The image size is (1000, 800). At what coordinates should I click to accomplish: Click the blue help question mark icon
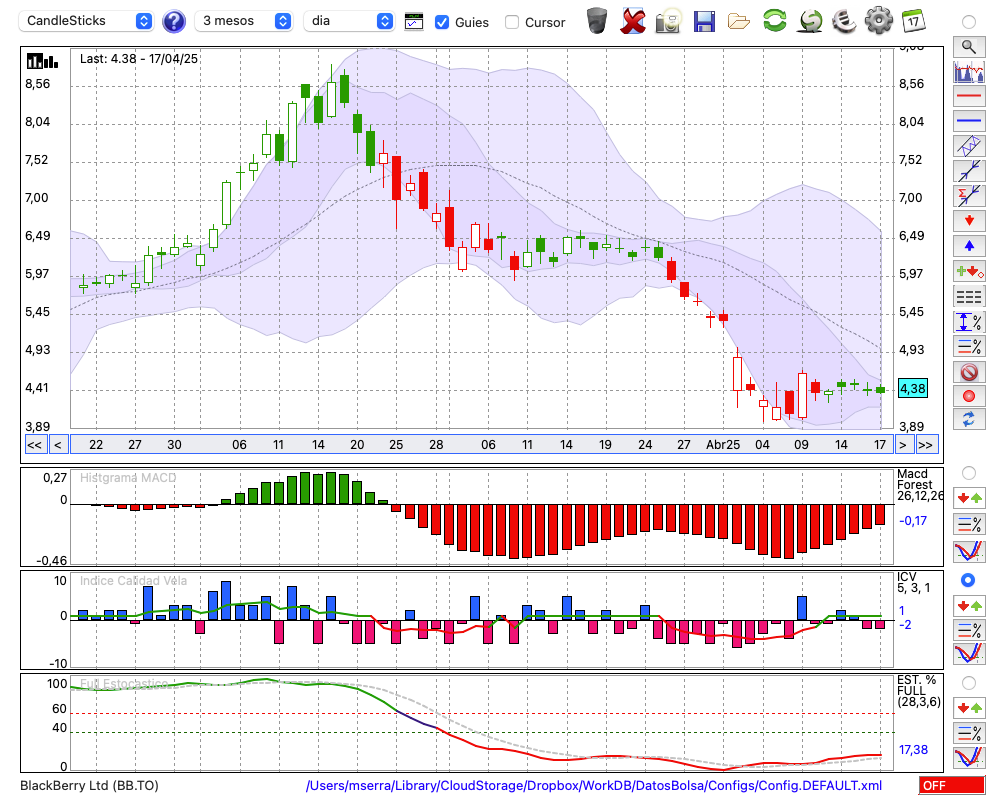pyautogui.click(x=174, y=22)
